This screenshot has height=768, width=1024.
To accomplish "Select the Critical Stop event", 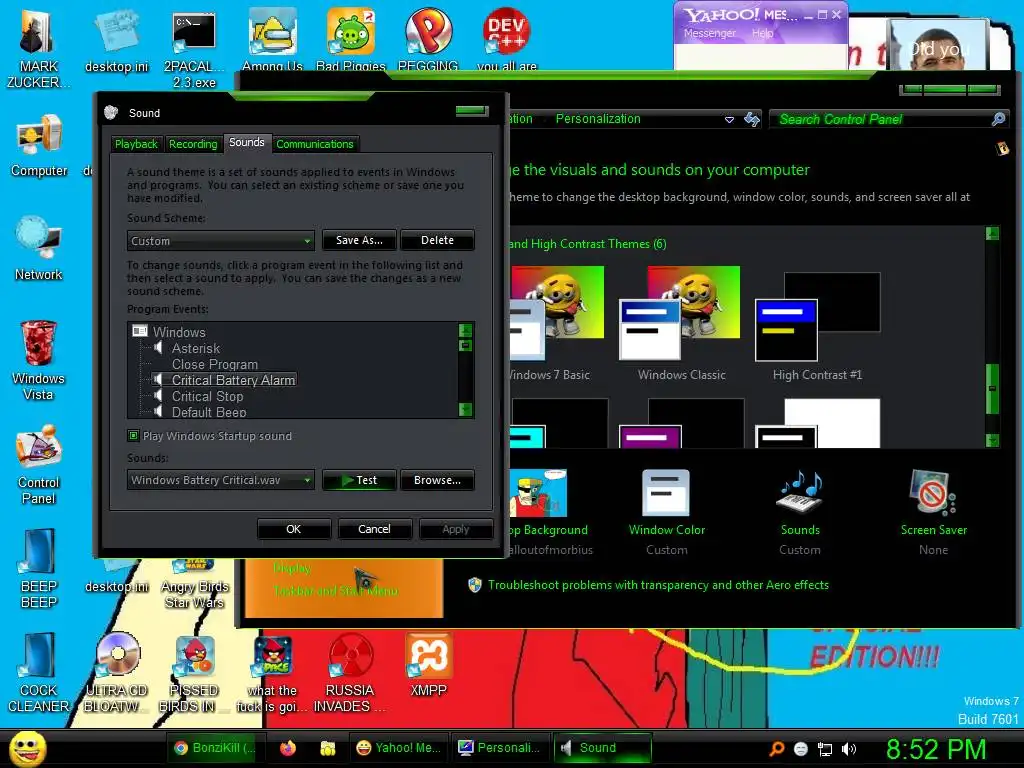I will (x=208, y=396).
